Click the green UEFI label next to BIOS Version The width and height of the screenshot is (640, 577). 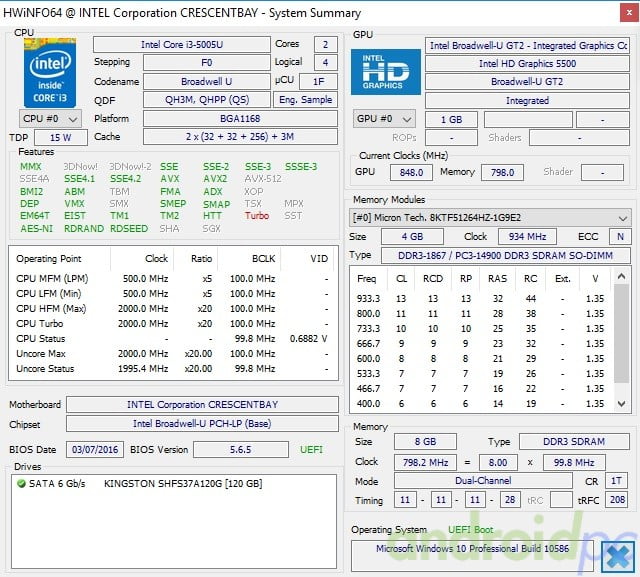(311, 450)
